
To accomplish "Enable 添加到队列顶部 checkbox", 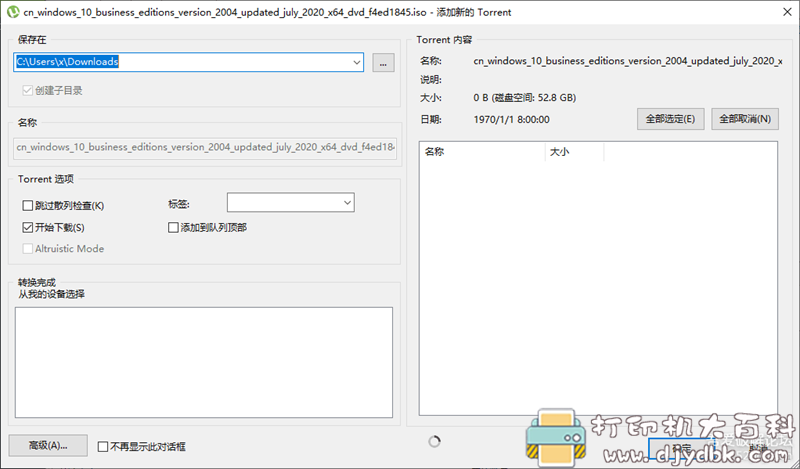I will click(173, 228).
